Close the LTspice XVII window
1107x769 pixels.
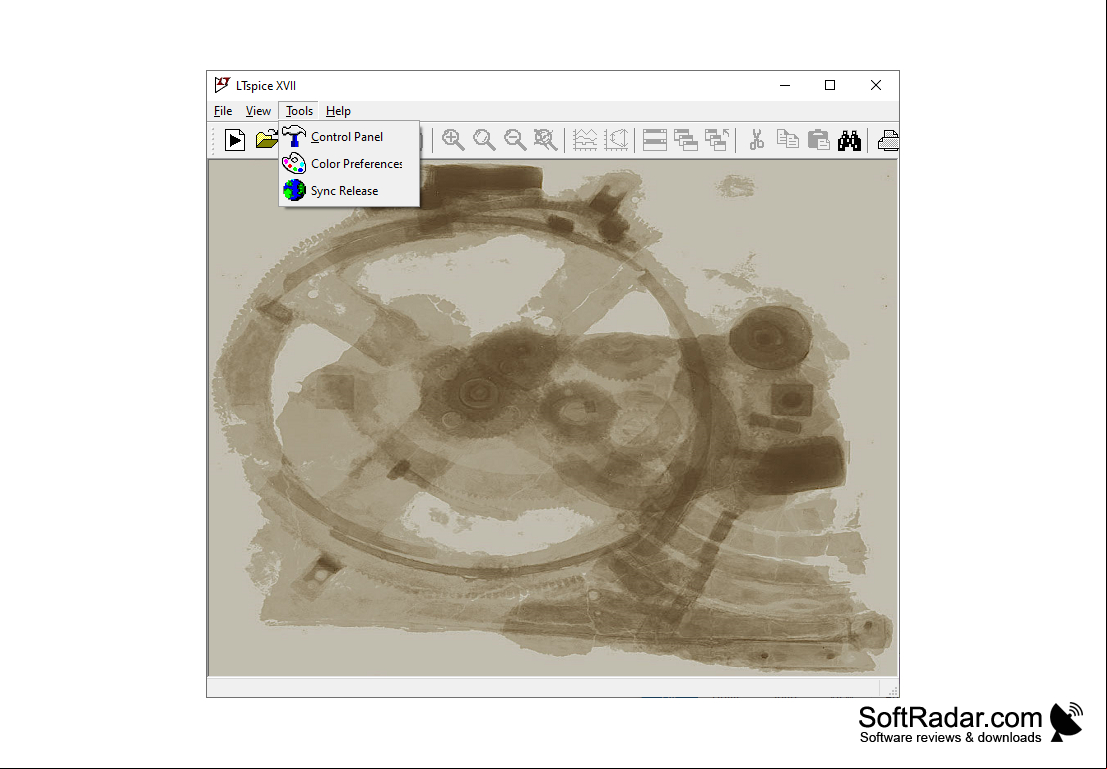875,85
